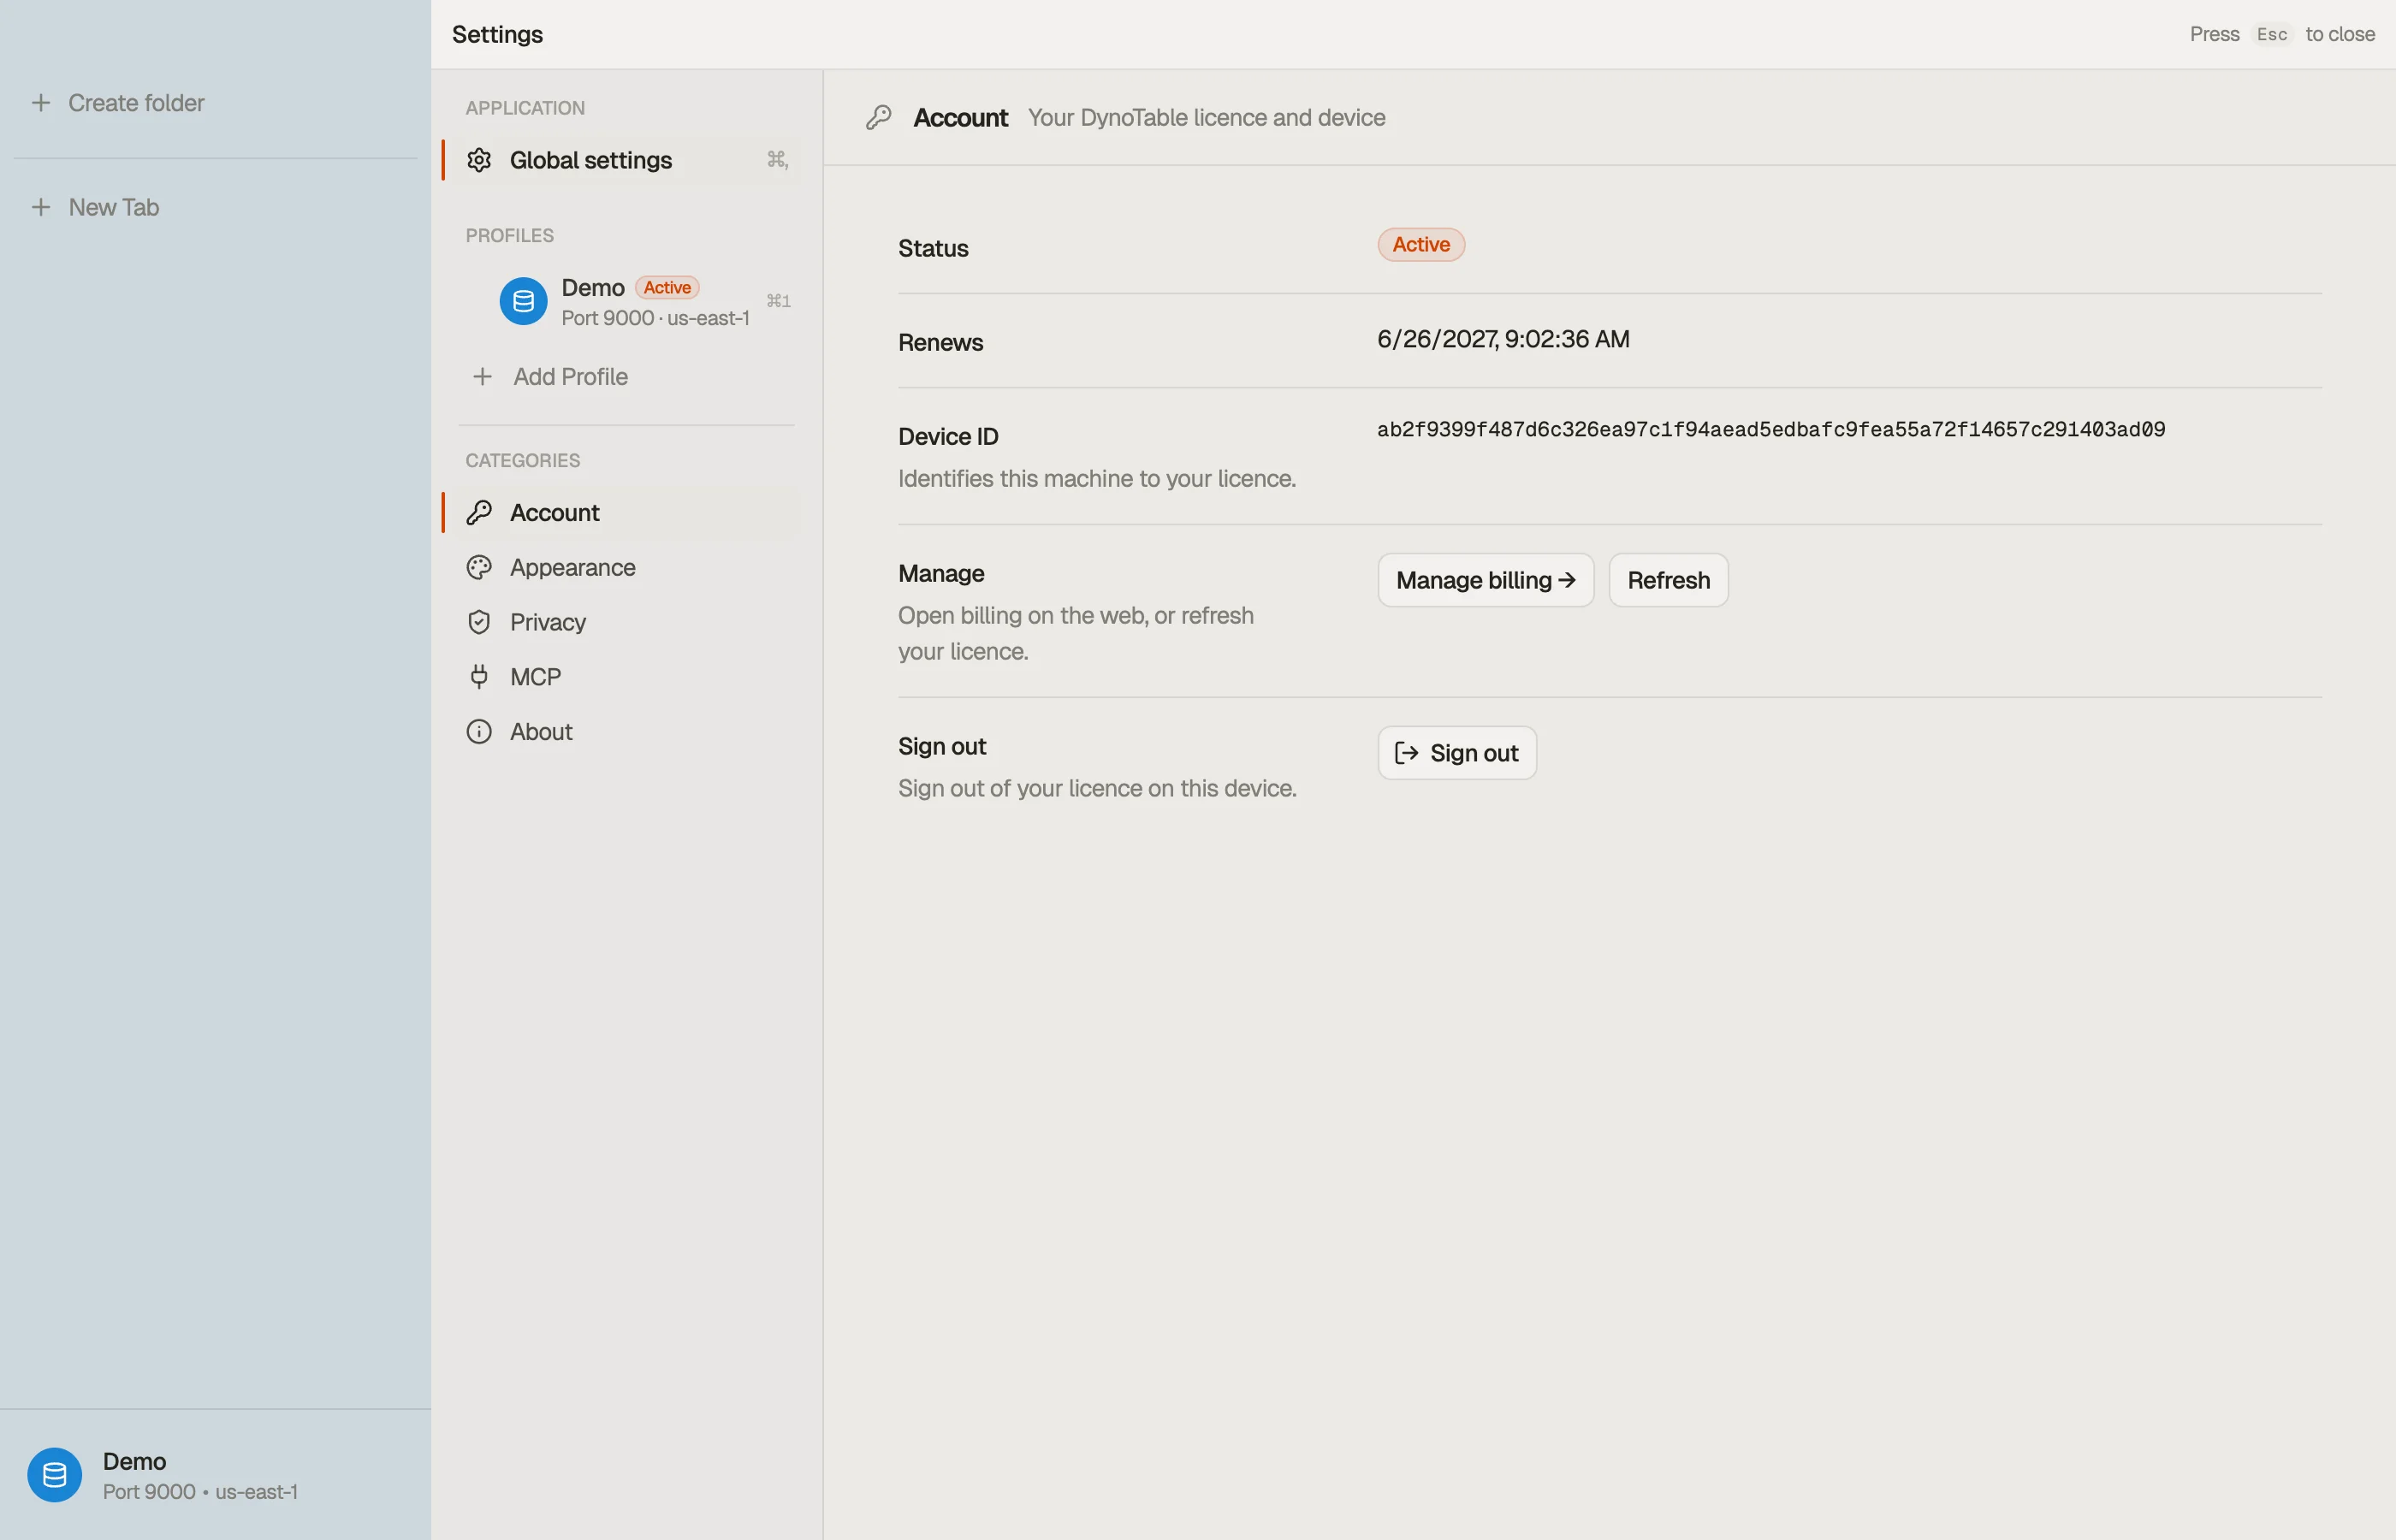Click the key icon in Account header

tap(879, 118)
